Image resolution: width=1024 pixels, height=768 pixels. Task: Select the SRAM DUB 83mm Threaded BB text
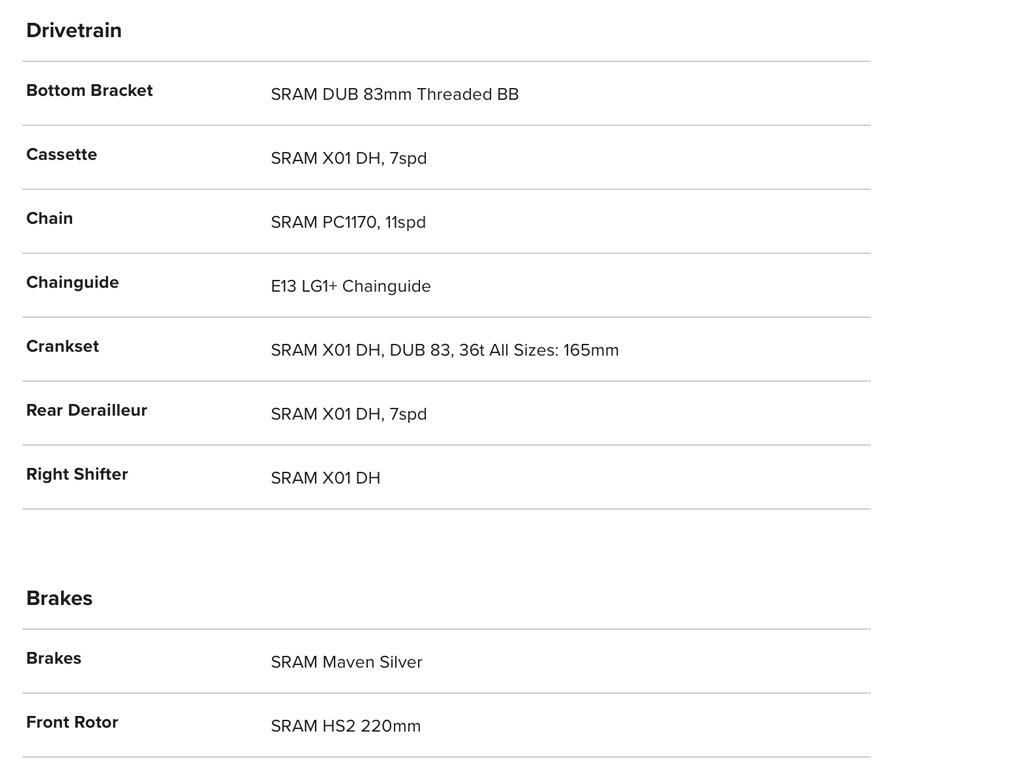tap(394, 94)
